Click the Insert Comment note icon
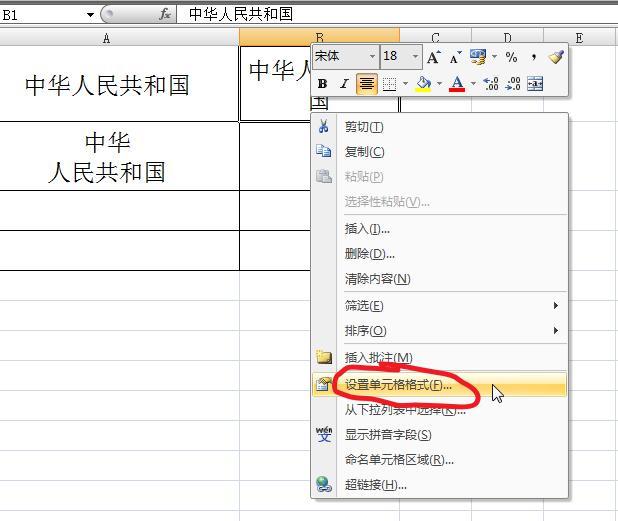Viewport: 618px width, 521px height. (324, 357)
